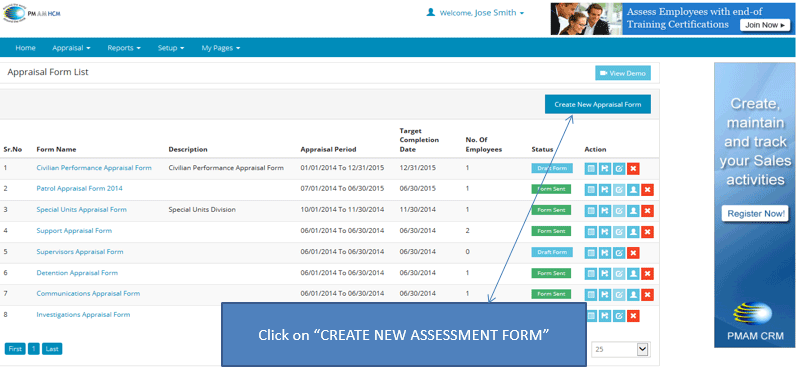Open the Detention Appraisal Form link
Image resolution: width=801 pixels, height=389 pixels.
tap(77, 272)
